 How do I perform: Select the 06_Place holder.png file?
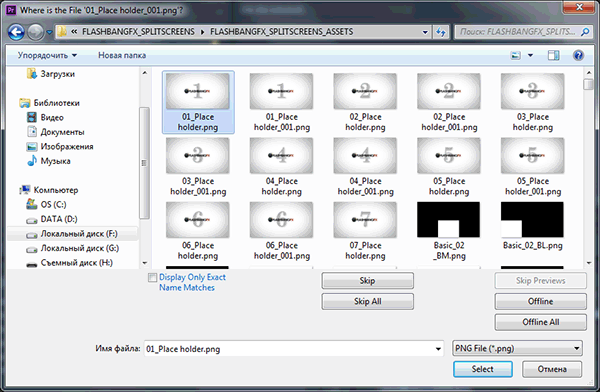198,231
